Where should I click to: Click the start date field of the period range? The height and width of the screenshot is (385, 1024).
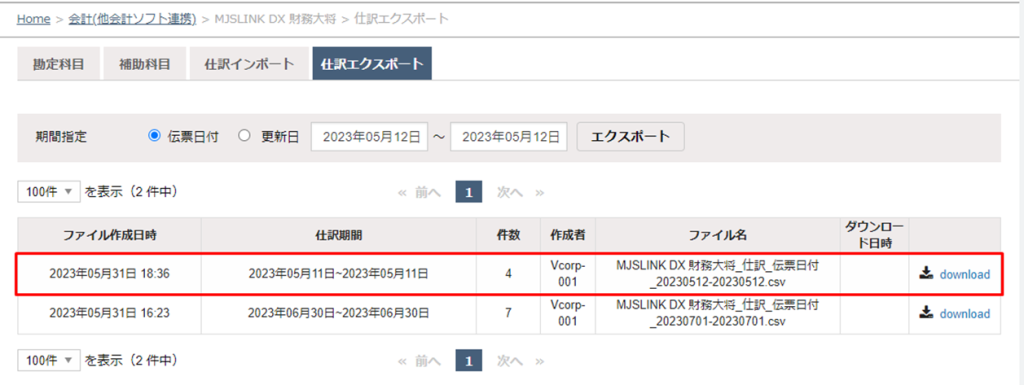[369, 137]
